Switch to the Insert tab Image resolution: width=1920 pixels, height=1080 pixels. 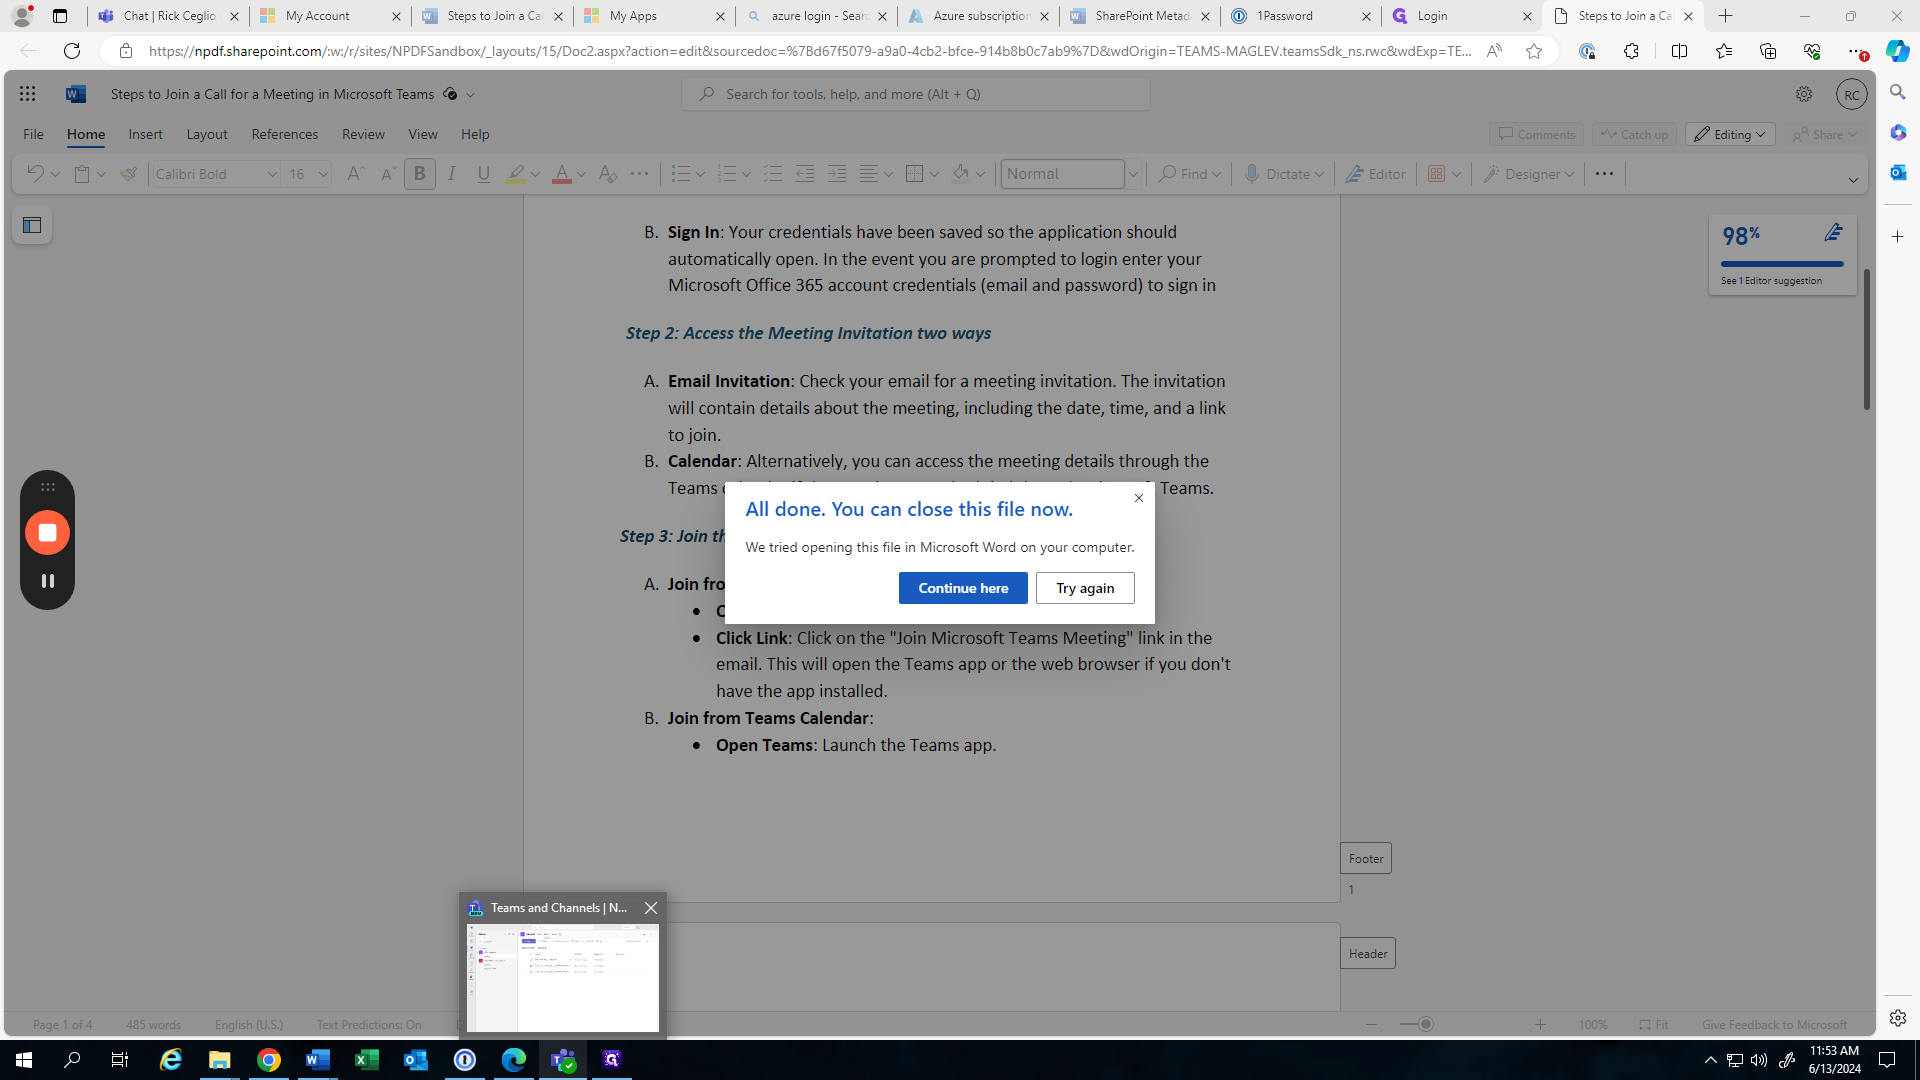point(145,134)
